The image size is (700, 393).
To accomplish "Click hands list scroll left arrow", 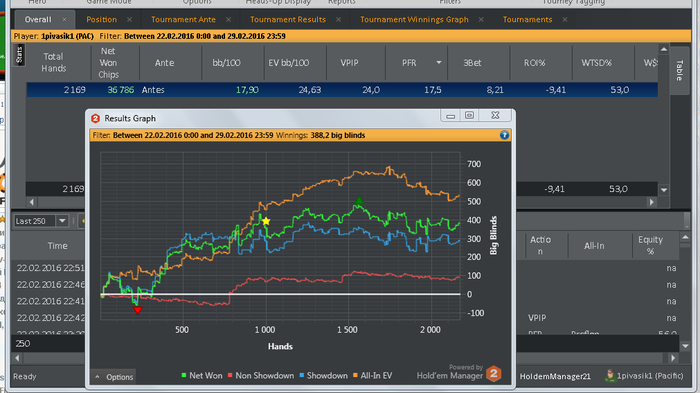I will click(x=17, y=358).
